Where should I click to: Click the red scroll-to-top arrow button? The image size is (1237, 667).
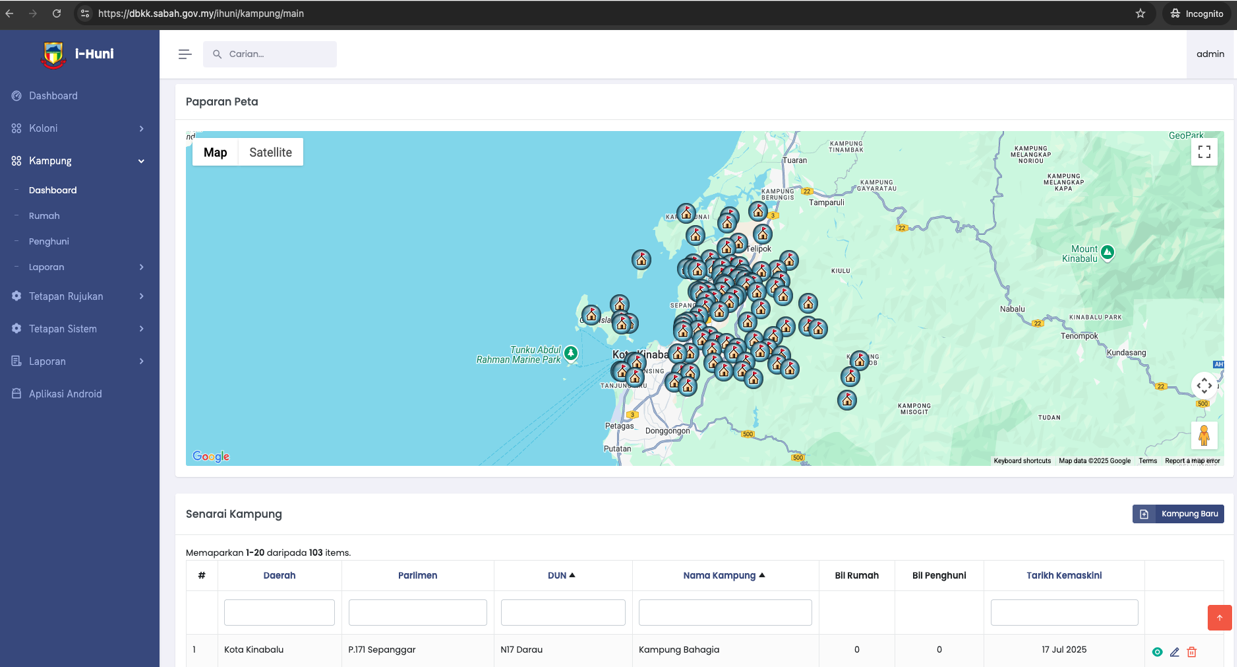pos(1219,618)
